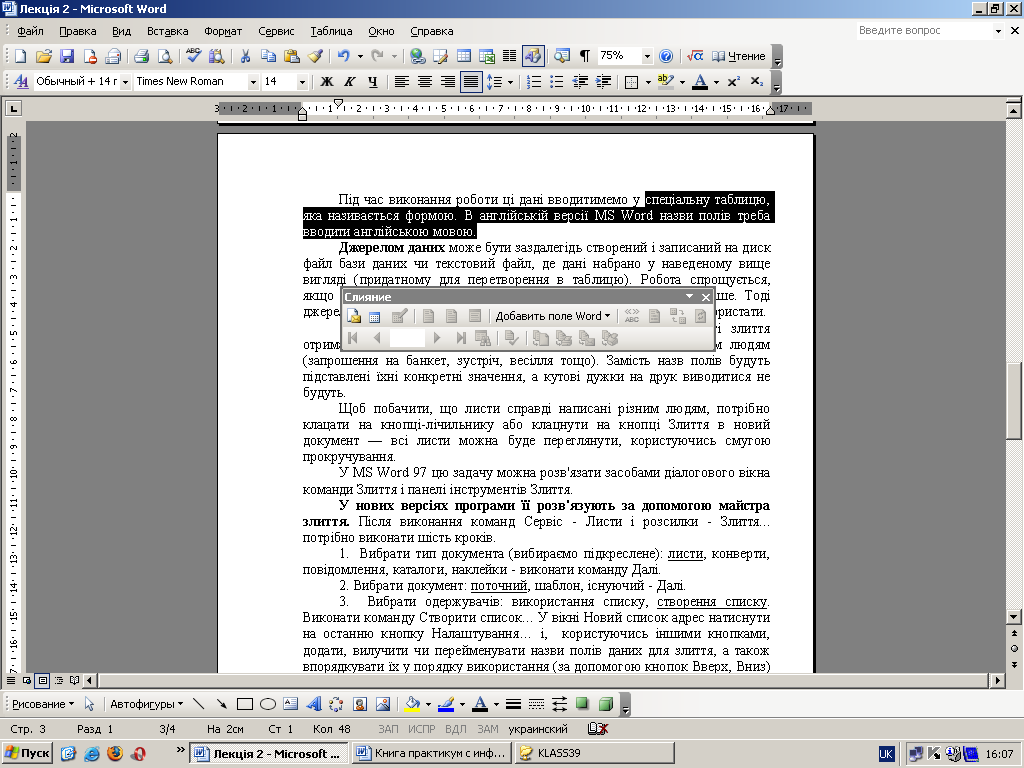Apply bulleted list formatting
Image resolution: width=1024 pixels, height=768 pixels.
pos(556,82)
